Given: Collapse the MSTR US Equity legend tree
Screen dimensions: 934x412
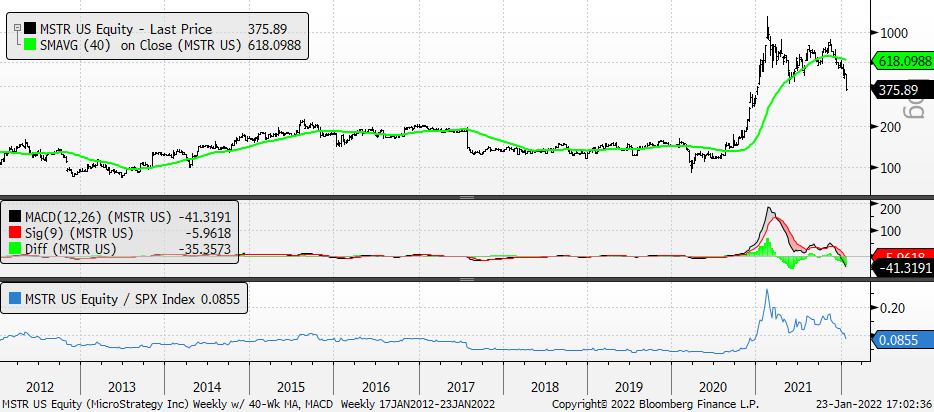Looking at the screenshot, I should pyautogui.click(x=17, y=28).
